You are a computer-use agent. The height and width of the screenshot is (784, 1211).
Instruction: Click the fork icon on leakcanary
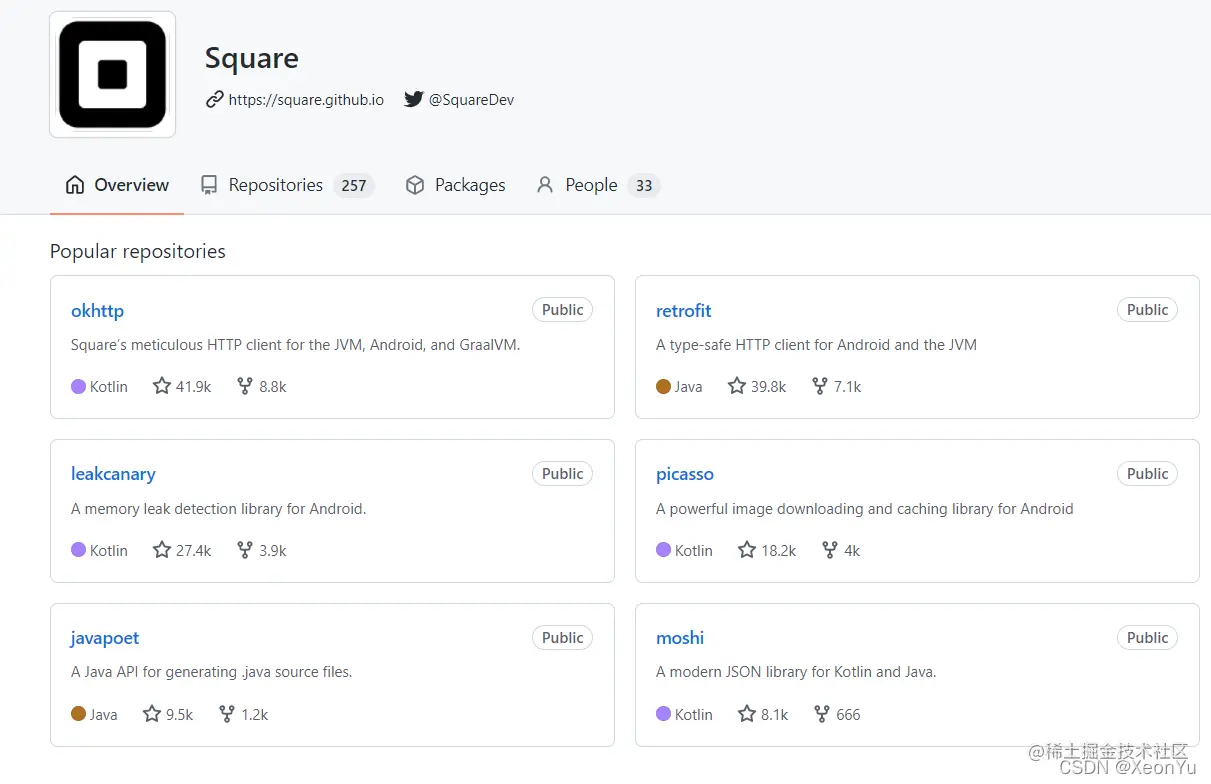point(244,550)
